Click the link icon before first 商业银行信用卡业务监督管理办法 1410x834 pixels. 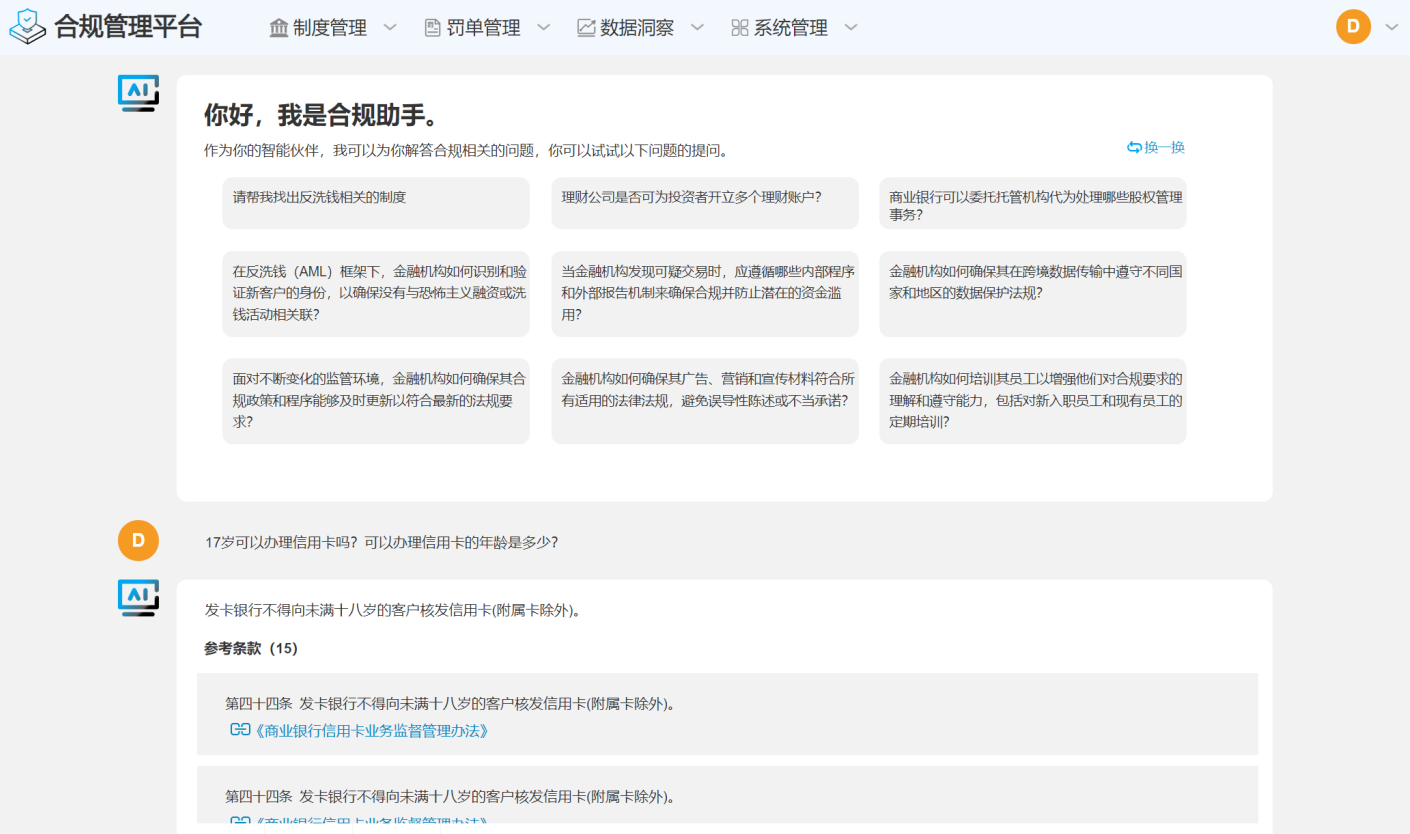[240, 730]
